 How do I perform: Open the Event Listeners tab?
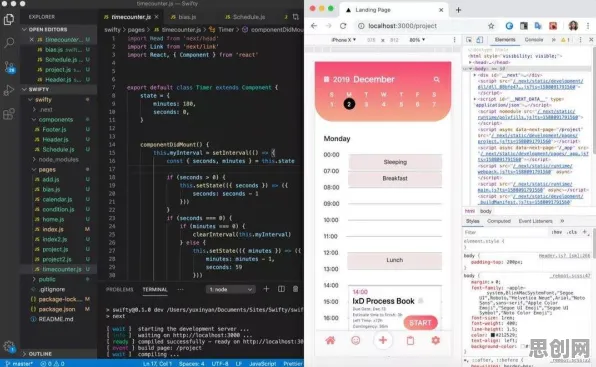535,221
